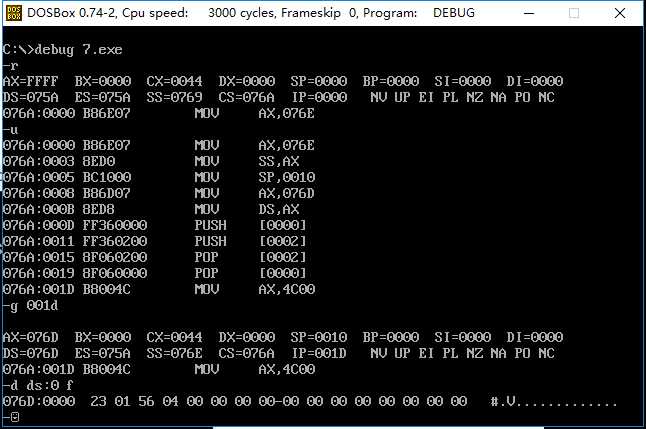Click the '23 01 56 04' dump bytes

(x=134, y=401)
